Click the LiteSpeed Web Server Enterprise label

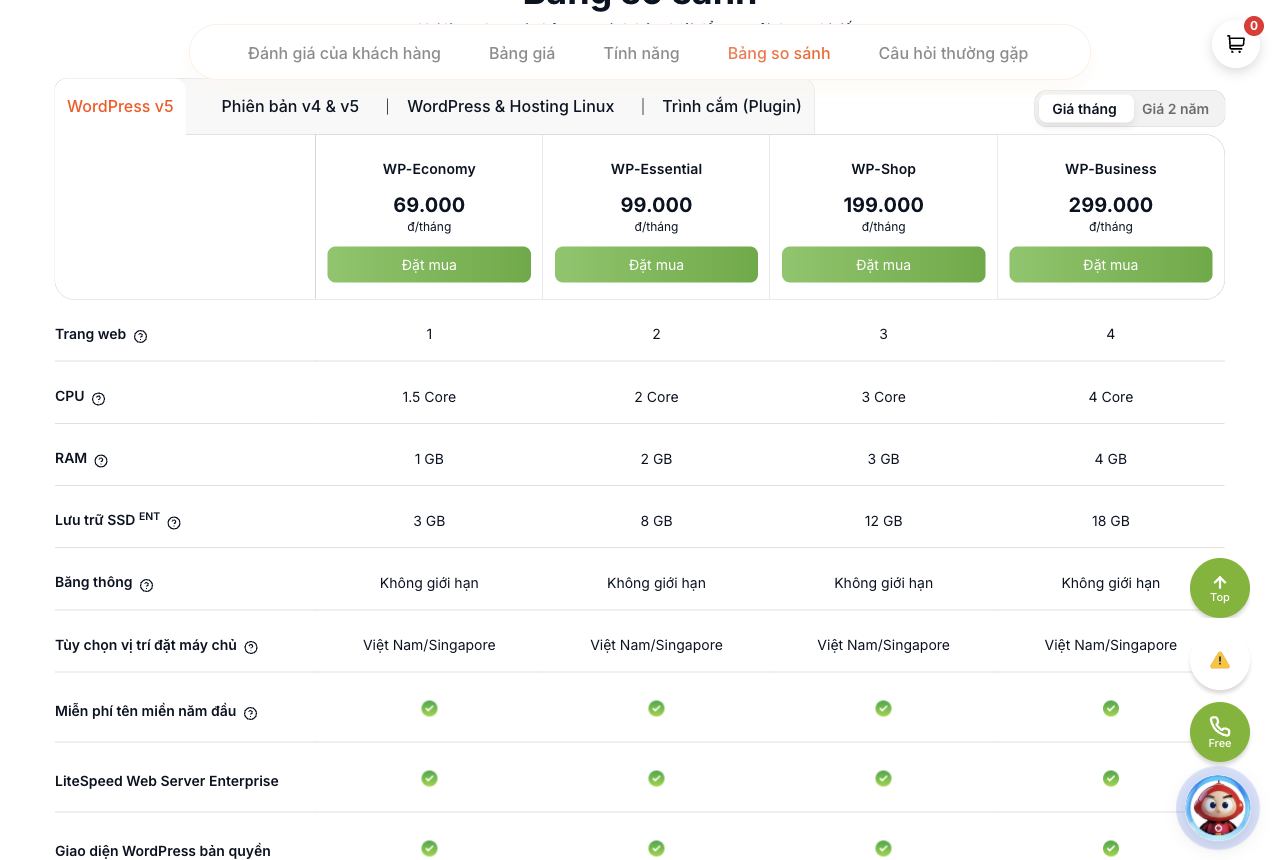(167, 781)
